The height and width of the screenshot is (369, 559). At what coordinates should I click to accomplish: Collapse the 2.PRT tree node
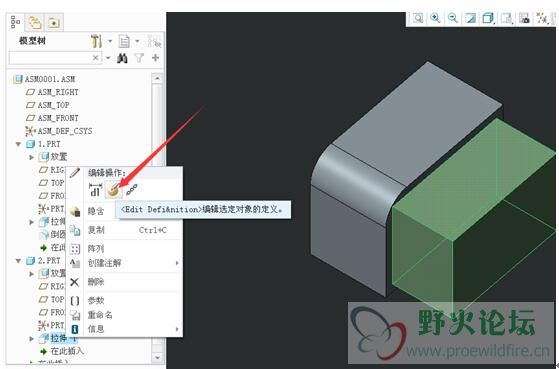[x=18, y=261]
